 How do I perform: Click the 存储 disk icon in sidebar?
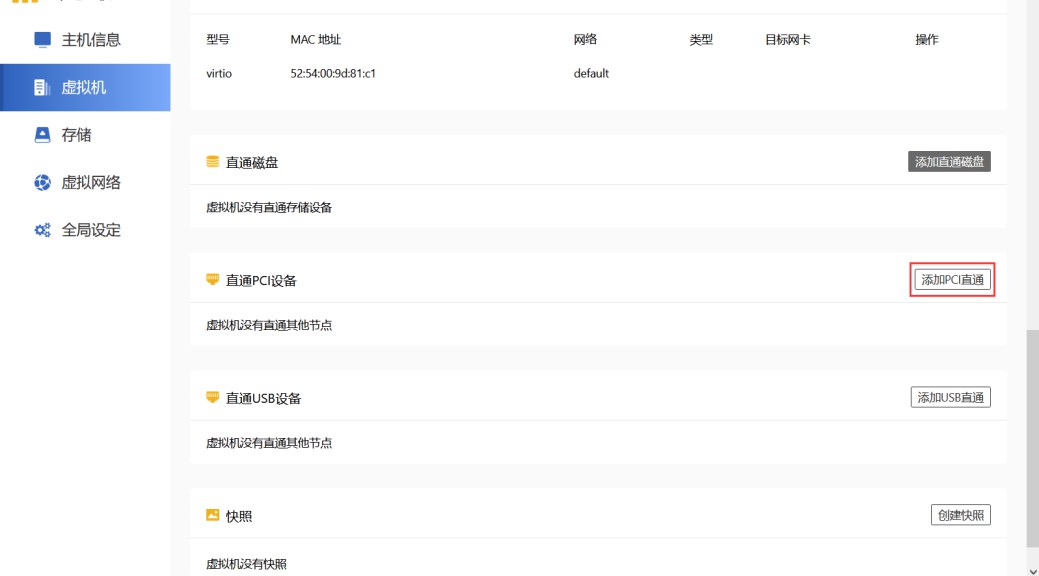coord(42,135)
